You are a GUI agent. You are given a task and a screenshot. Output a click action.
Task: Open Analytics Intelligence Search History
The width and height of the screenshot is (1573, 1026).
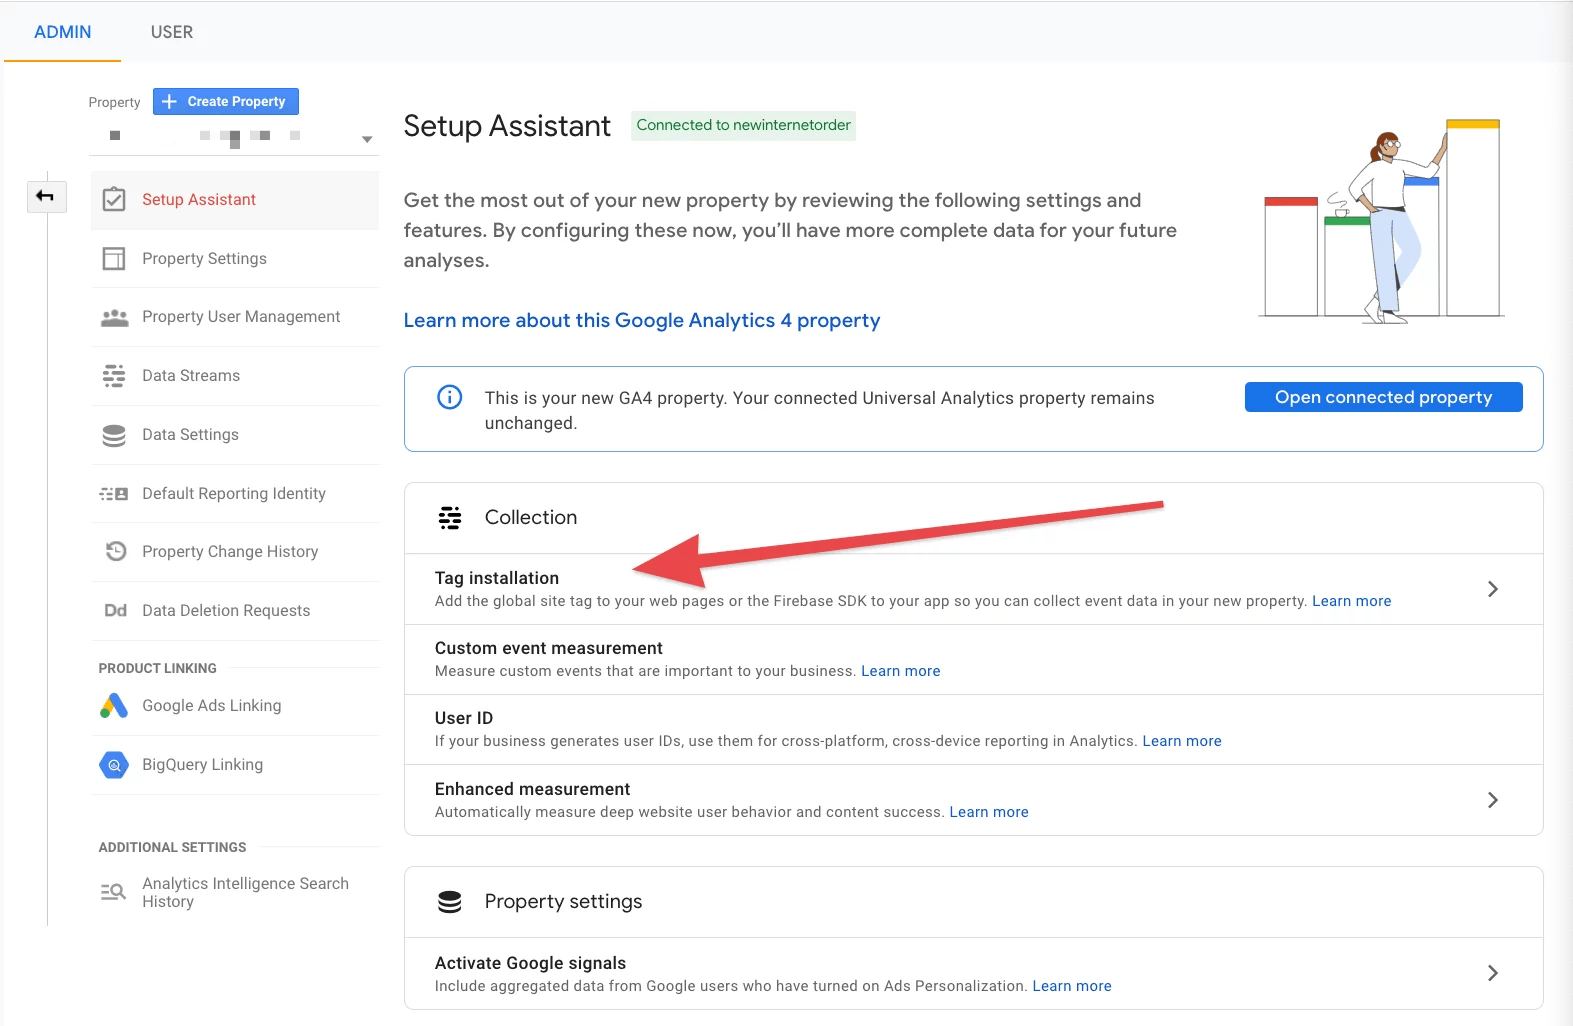[235, 892]
